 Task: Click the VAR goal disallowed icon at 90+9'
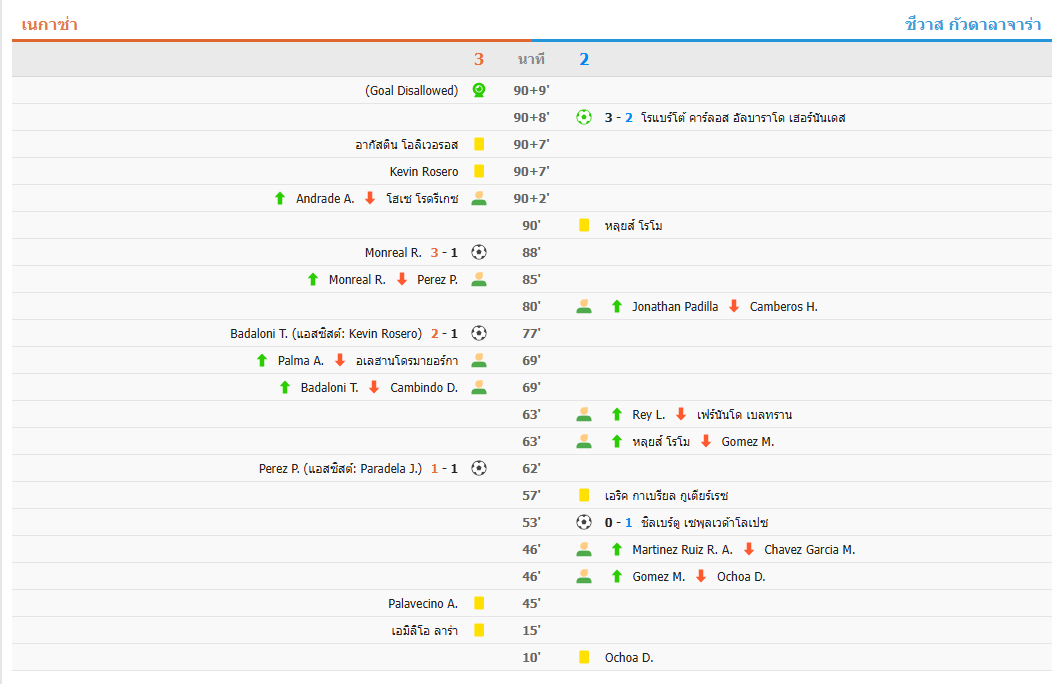point(479,90)
